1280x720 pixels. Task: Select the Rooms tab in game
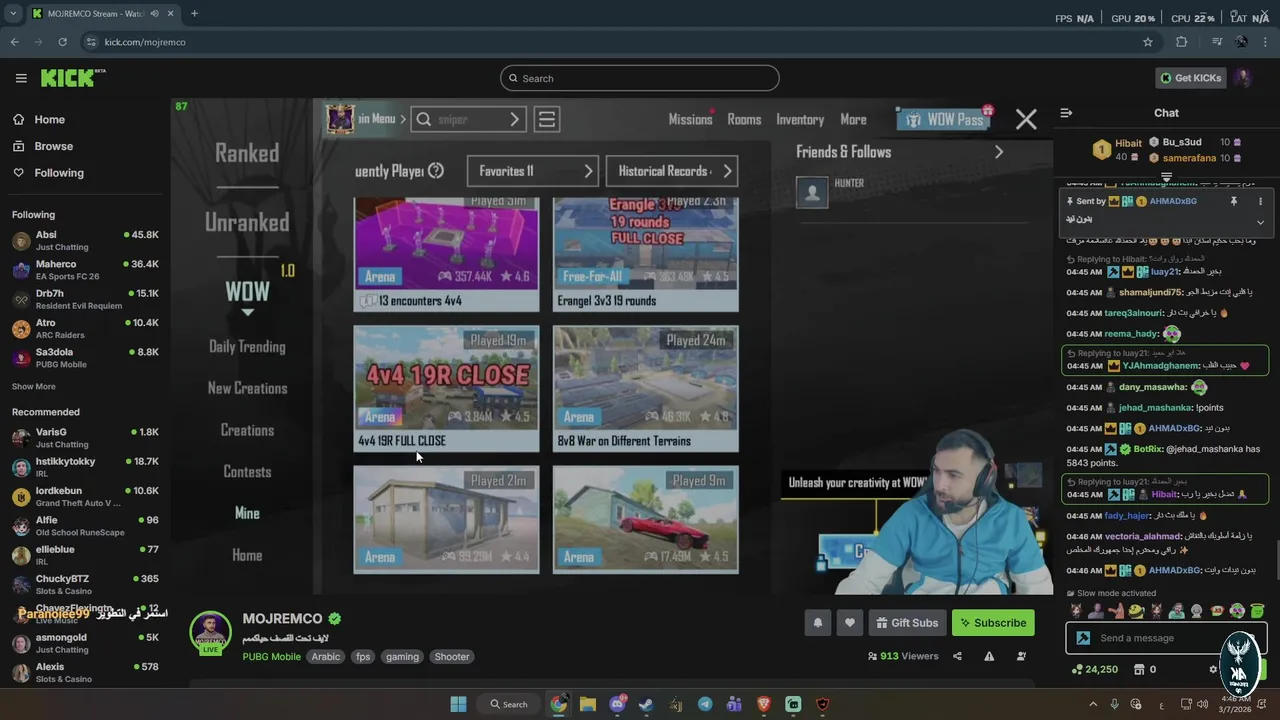point(744,119)
